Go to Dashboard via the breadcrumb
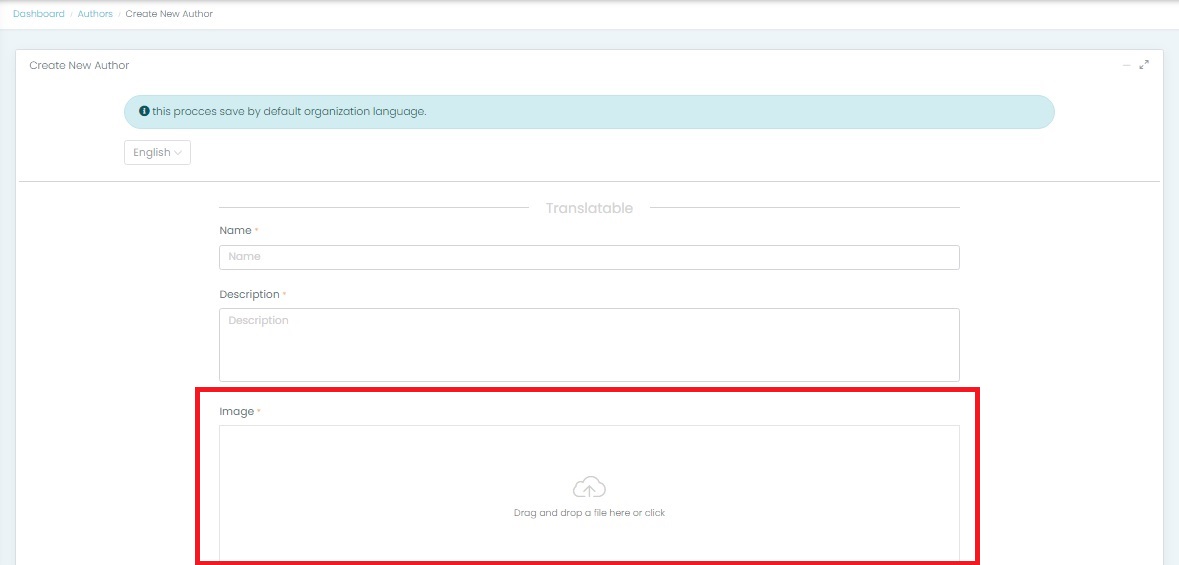1179x565 pixels. click(39, 14)
